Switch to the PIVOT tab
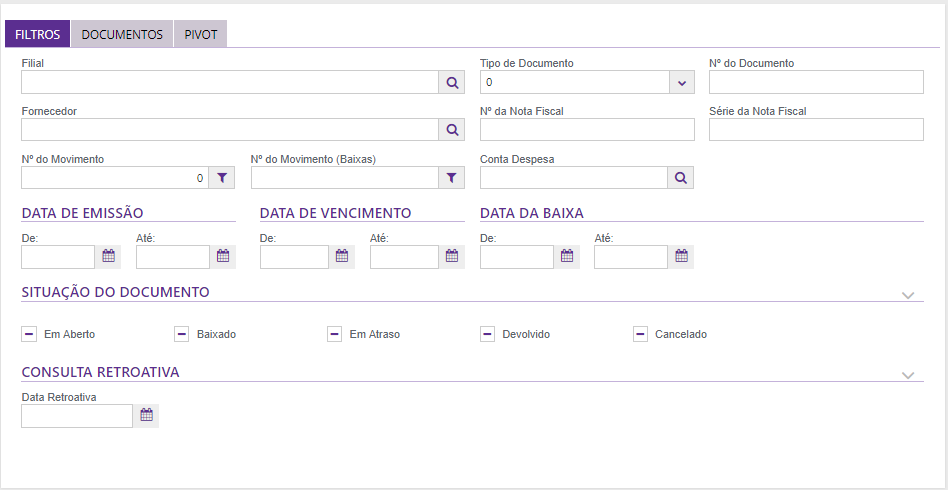The width and height of the screenshot is (948, 490). coord(201,34)
